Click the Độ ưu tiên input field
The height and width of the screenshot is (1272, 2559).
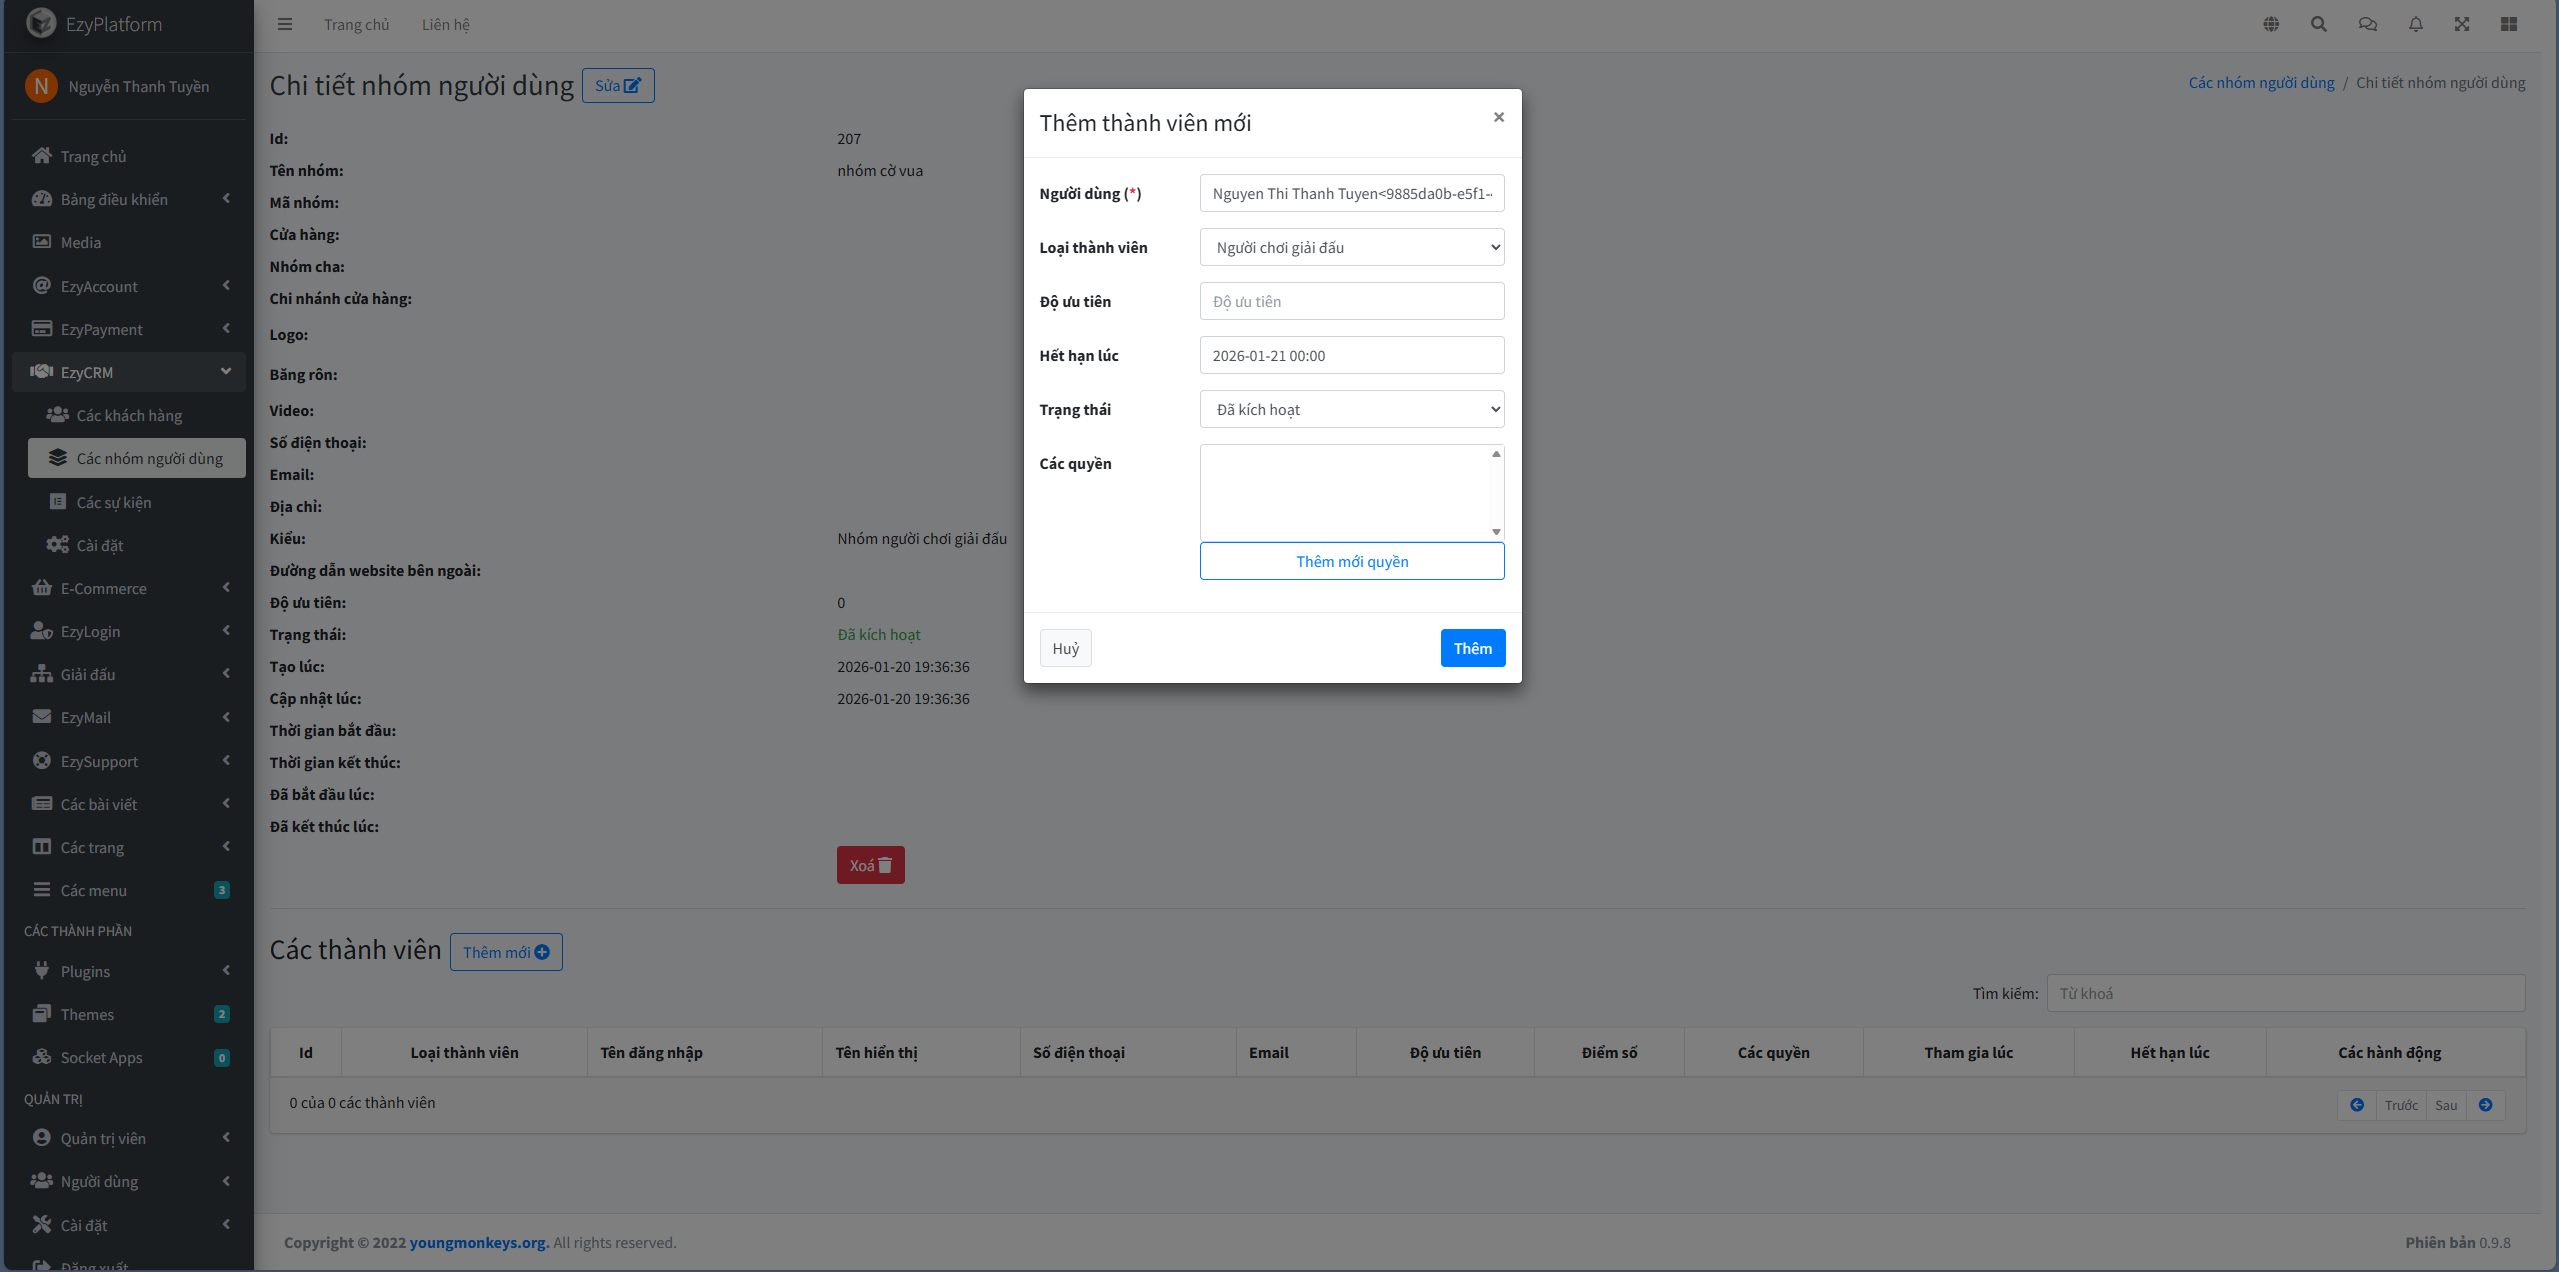point(1351,301)
